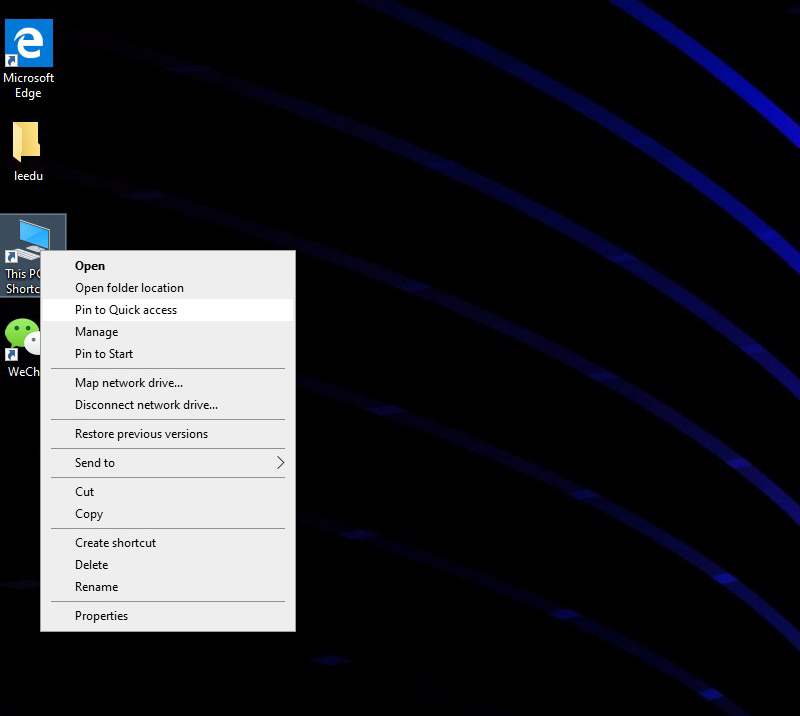Select Restore previous versions
This screenshot has width=800, height=716.
click(x=141, y=434)
